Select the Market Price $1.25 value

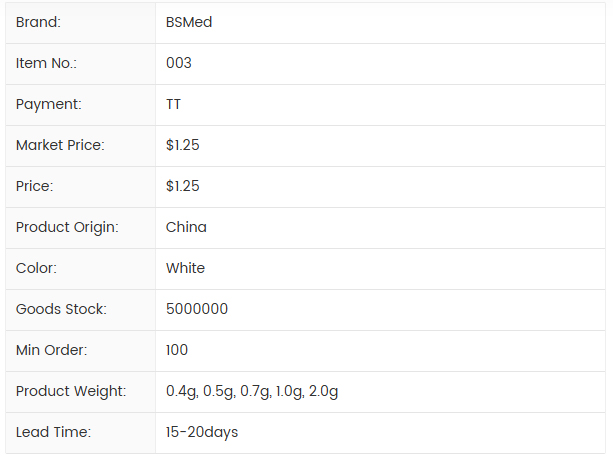point(183,145)
